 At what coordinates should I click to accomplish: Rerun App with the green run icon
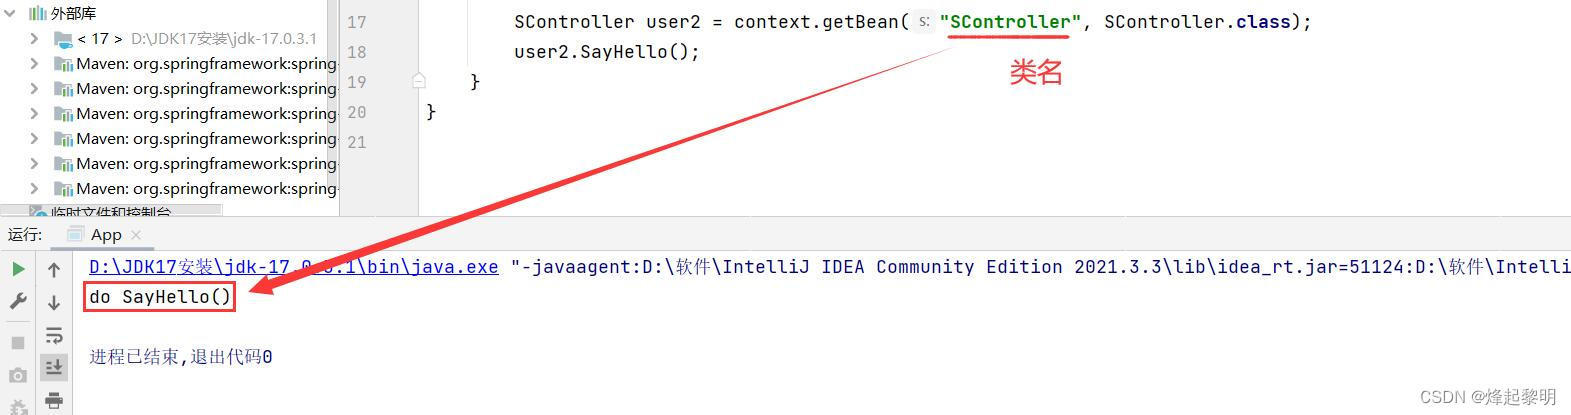pos(18,269)
